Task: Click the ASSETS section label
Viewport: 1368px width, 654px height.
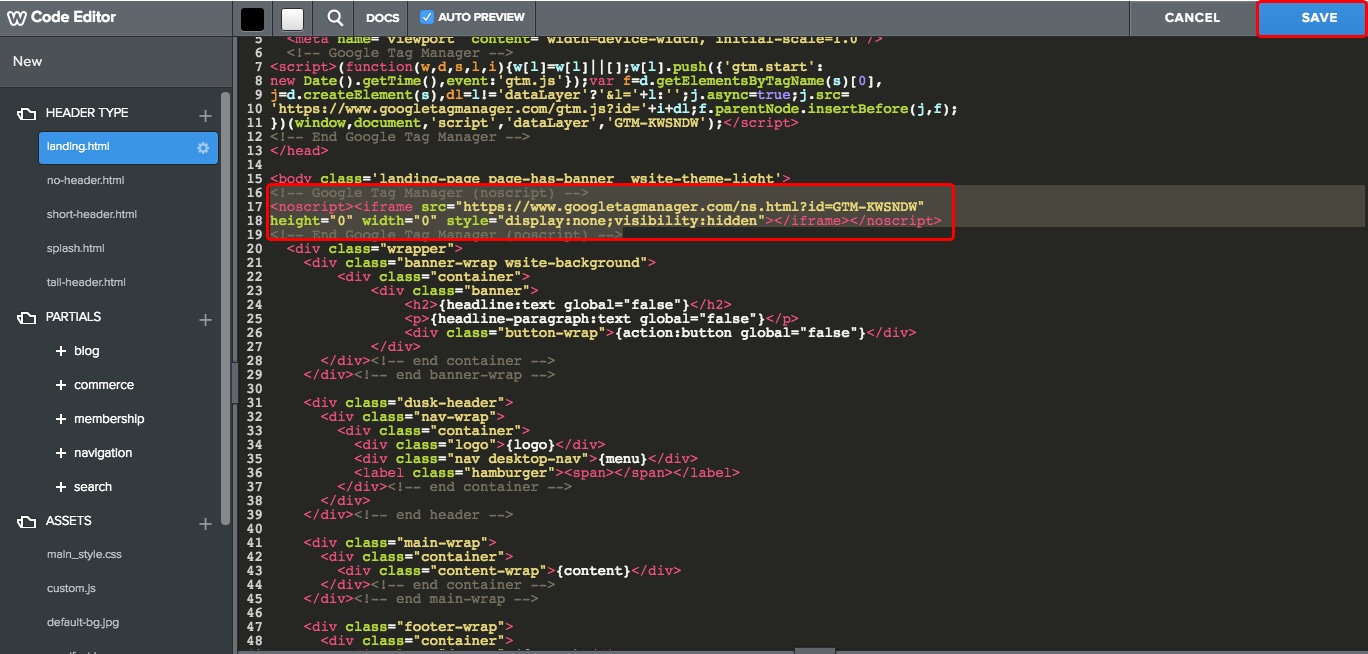Action: (x=68, y=521)
